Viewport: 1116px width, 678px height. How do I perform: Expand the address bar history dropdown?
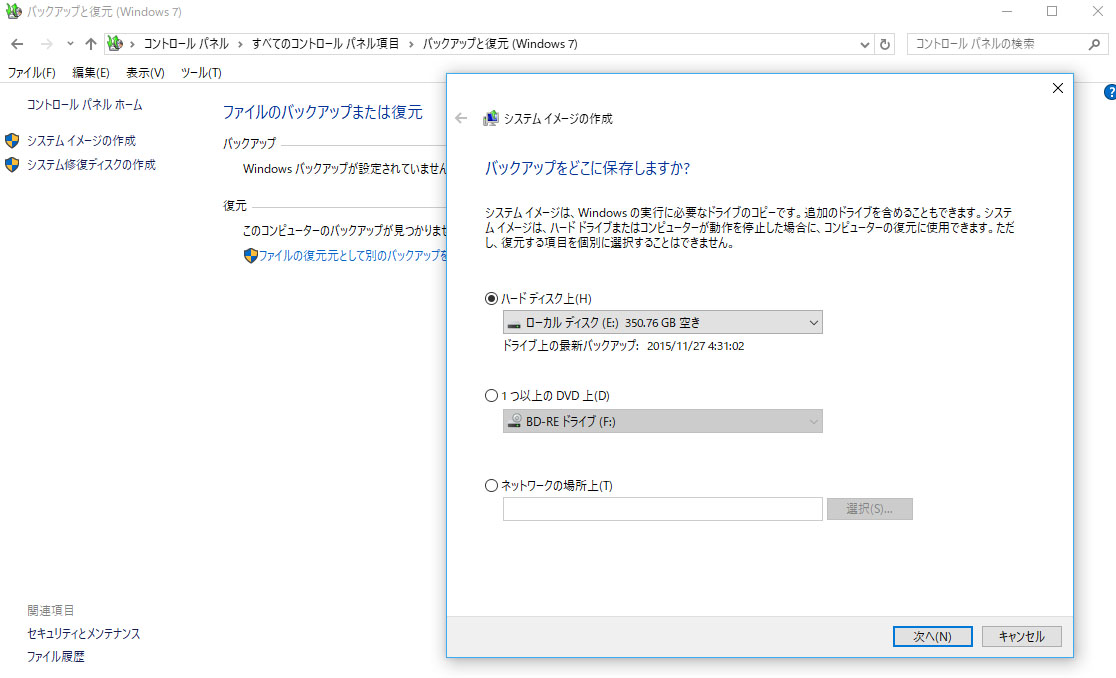[x=864, y=44]
